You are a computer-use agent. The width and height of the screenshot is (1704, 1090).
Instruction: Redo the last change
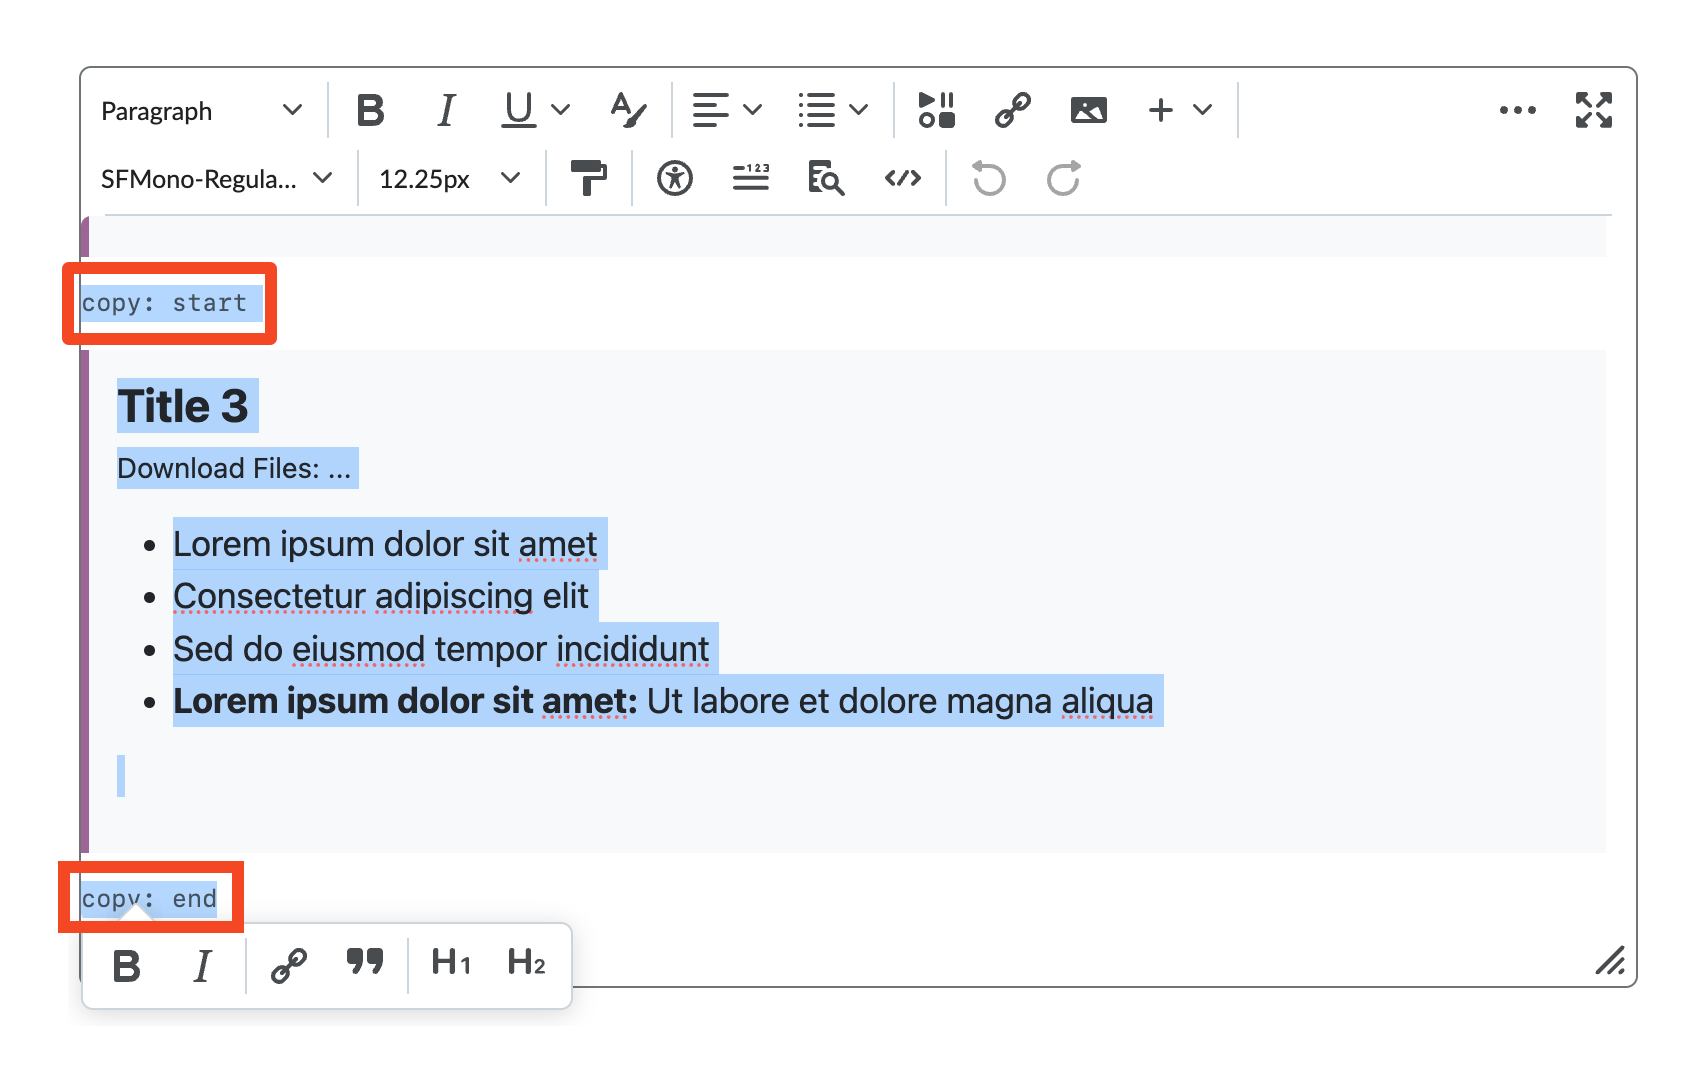tap(1063, 178)
